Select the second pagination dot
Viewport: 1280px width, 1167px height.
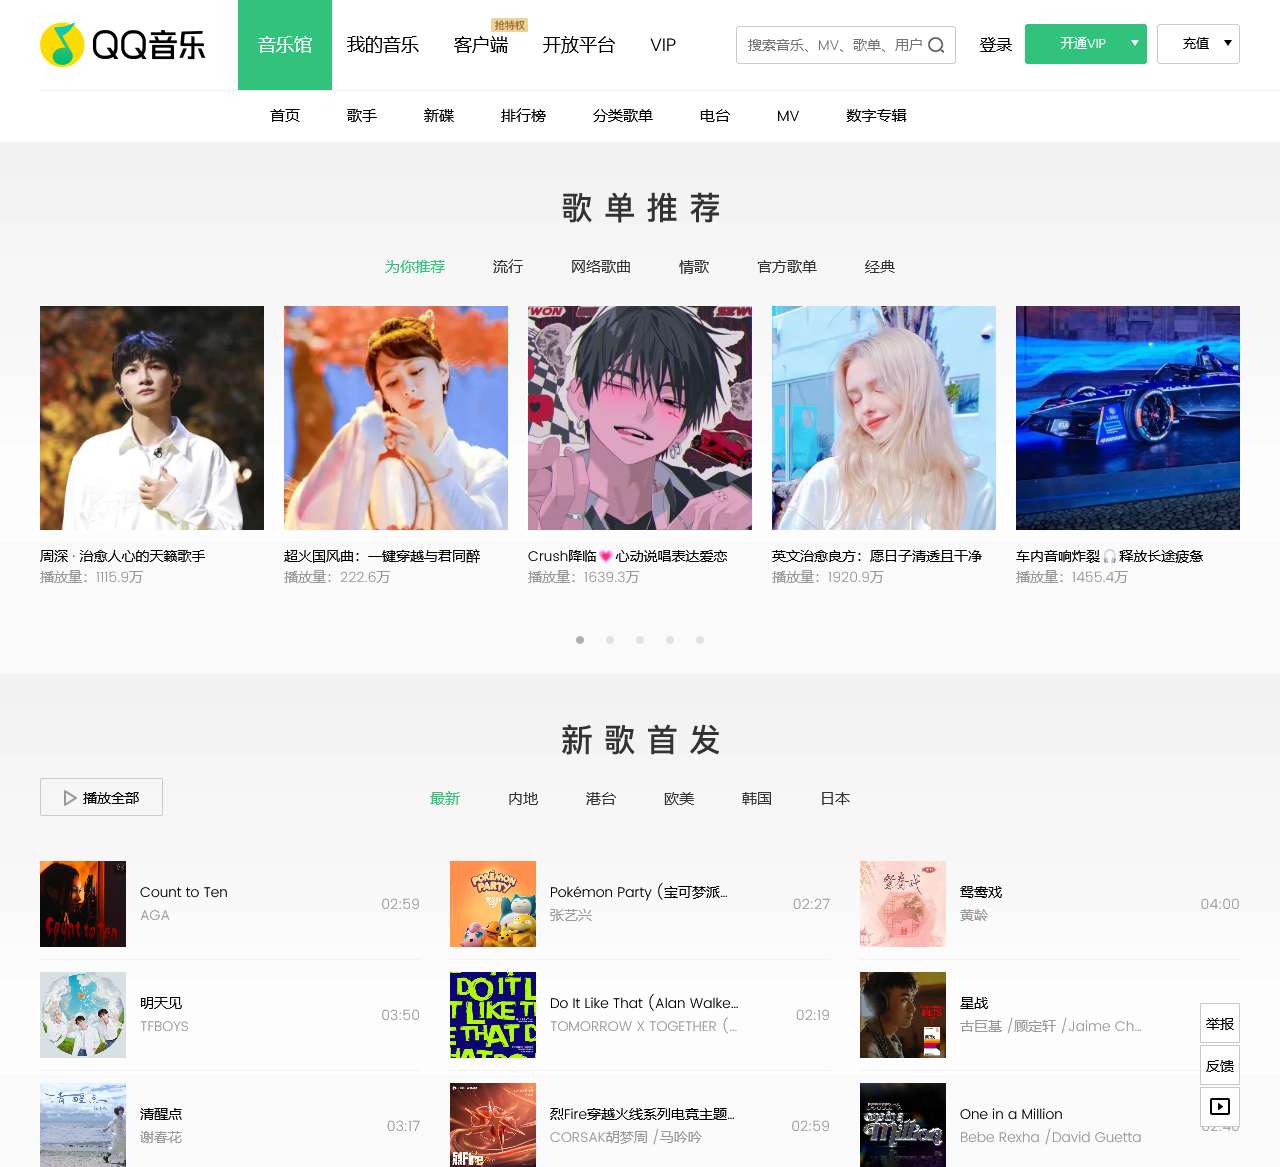pyautogui.click(x=610, y=640)
